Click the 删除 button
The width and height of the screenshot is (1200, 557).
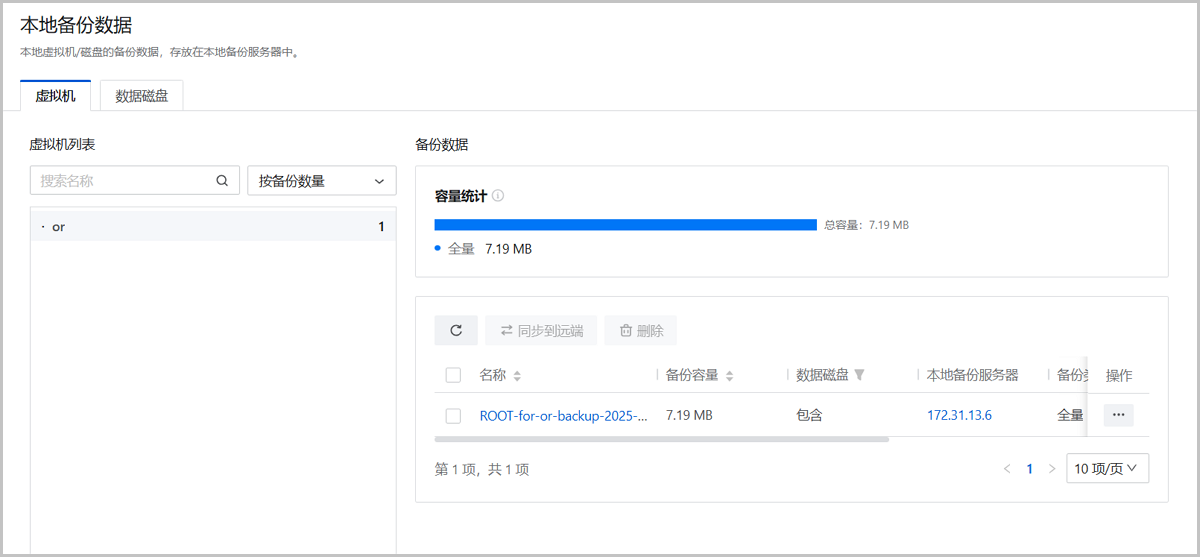pyautogui.click(x=640, y=330)
